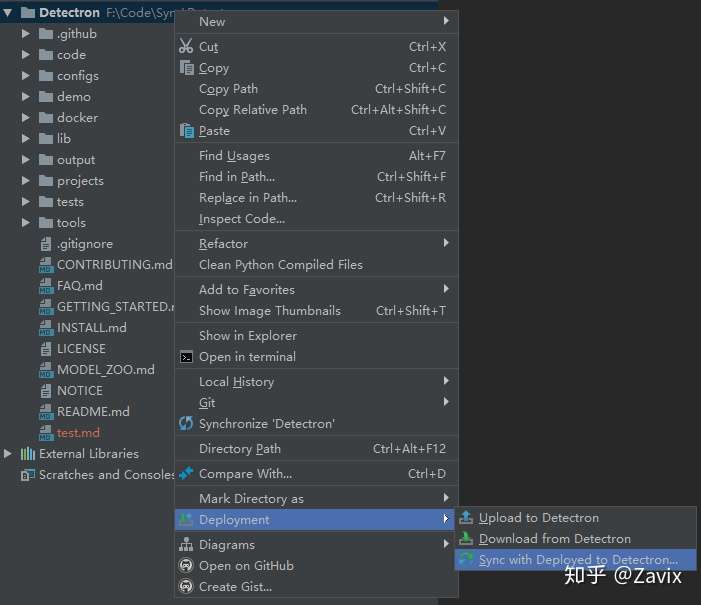Open Add to Favorites submenu
Image resolution: width=701 pixels, height=605 pixels.
click(317, 290)
